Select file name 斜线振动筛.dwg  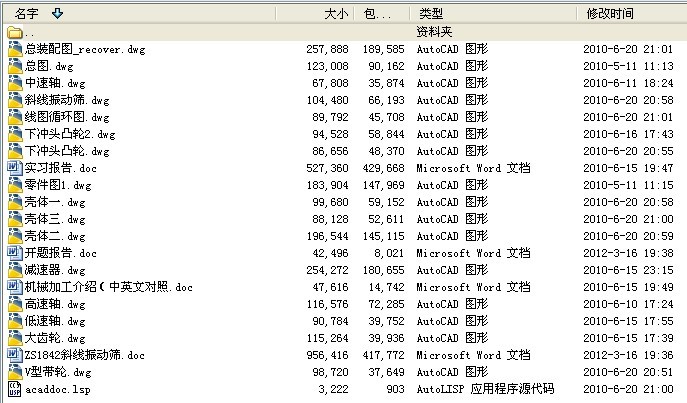point(67,100)
